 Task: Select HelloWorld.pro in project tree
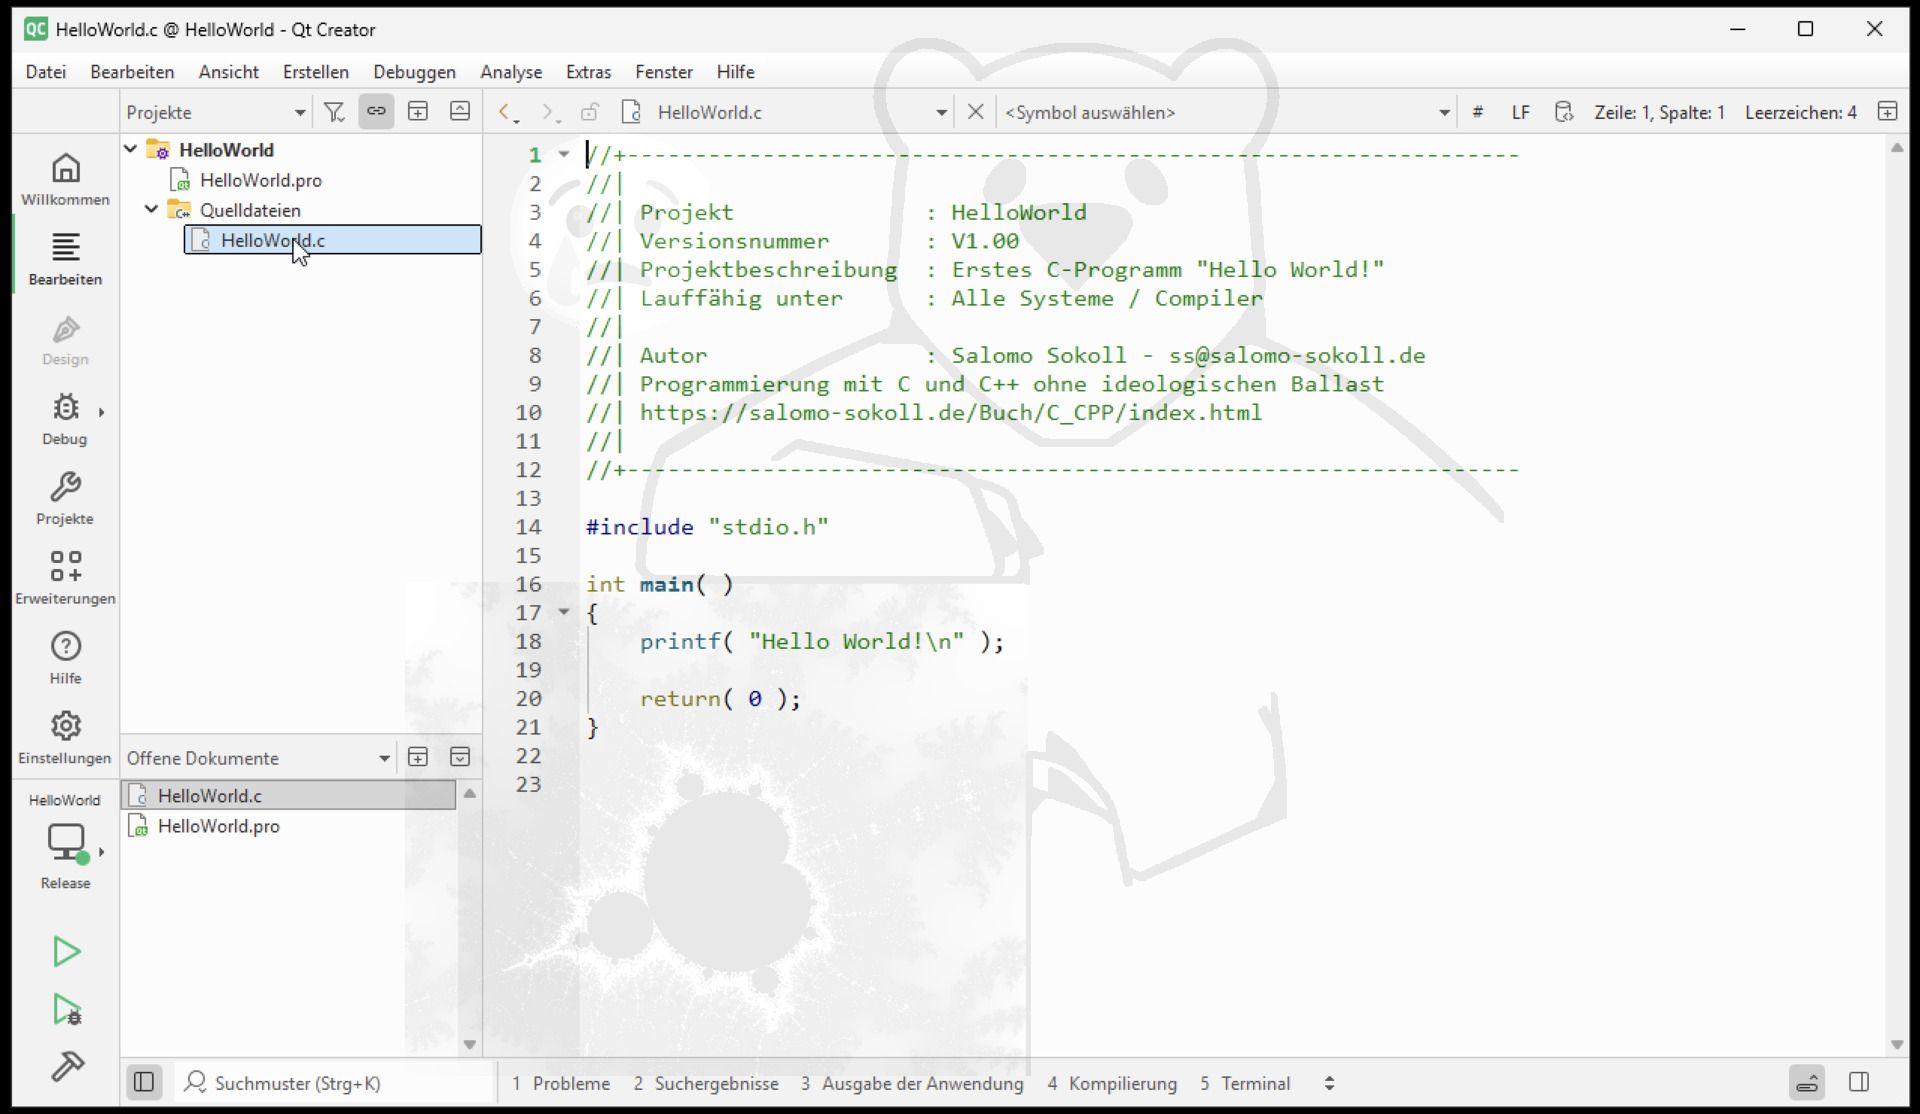coord(261,180)
